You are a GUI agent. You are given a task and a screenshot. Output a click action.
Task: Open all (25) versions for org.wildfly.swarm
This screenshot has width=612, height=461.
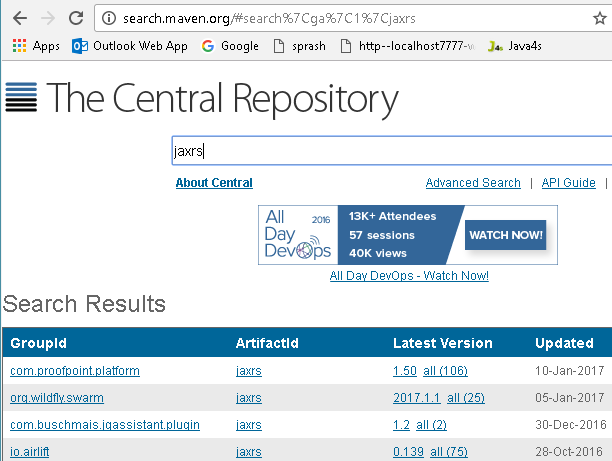[466, 397]
